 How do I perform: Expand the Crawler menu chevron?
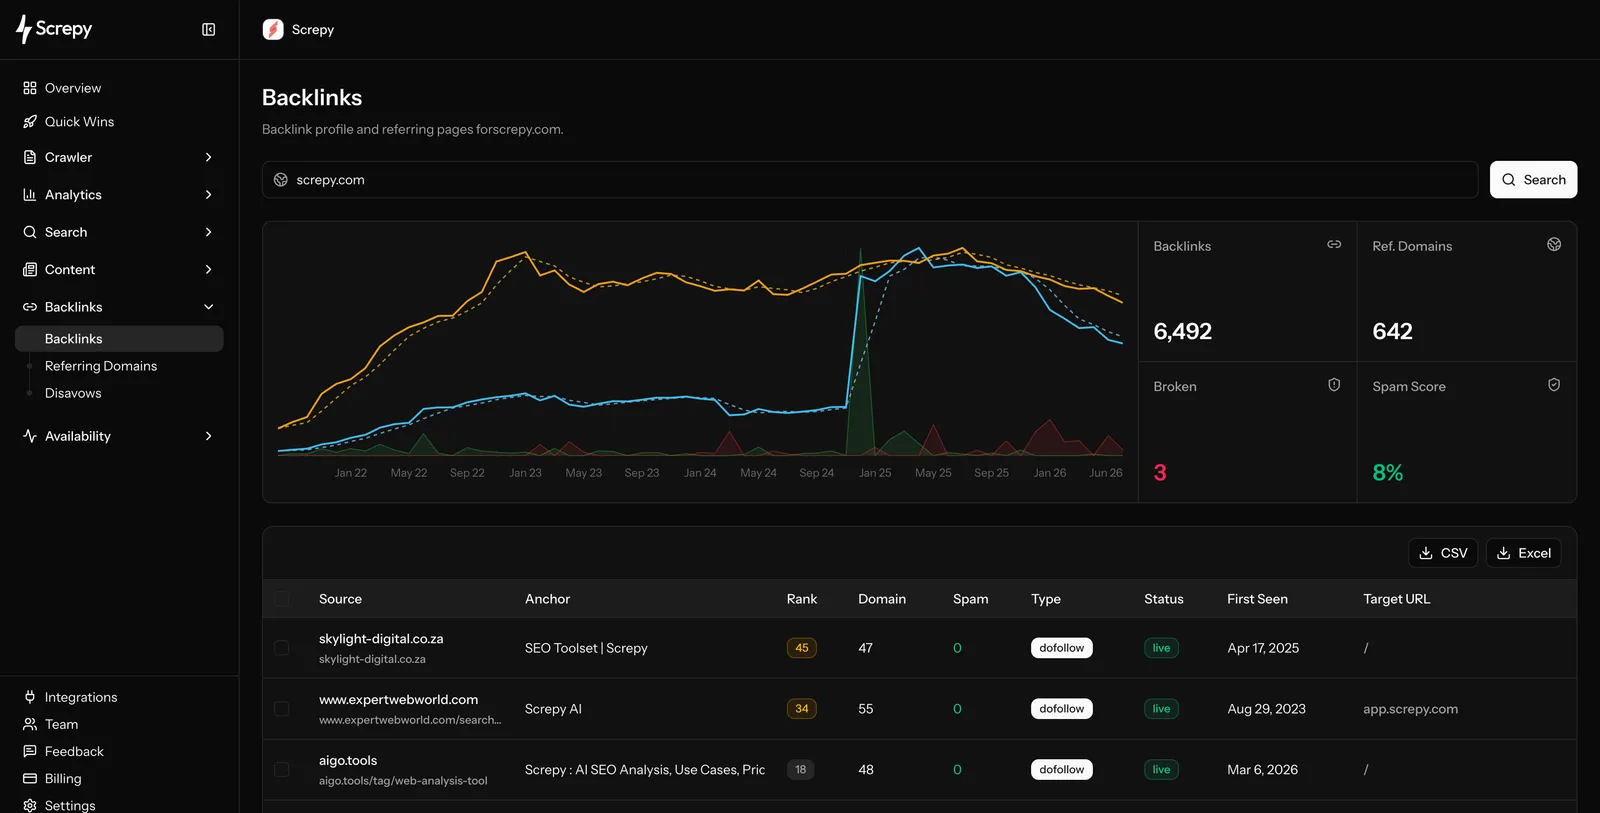click(x=208, y=157)
